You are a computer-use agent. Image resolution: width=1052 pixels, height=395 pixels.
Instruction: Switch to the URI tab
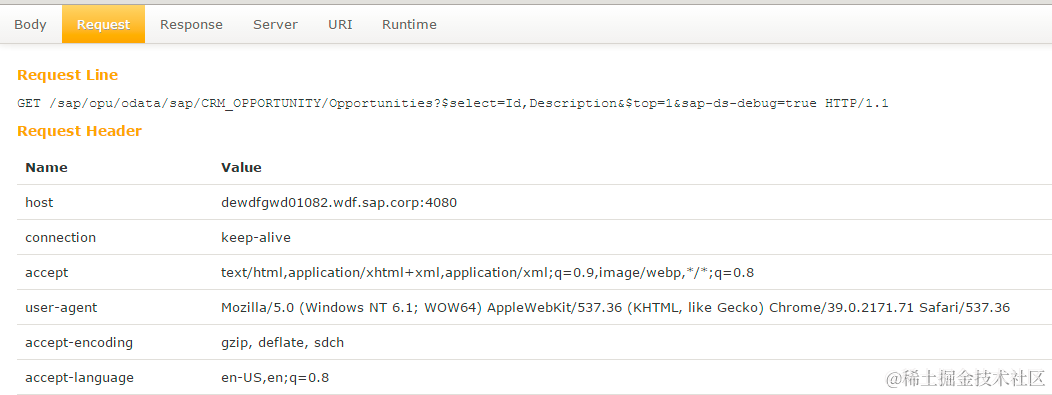click(340, 25)
